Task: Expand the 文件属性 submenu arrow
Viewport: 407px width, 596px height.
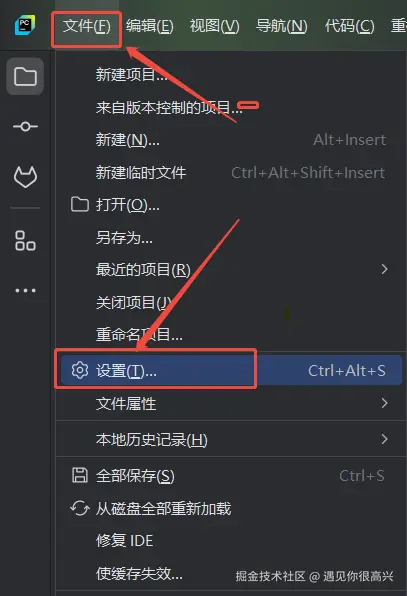Action: (385, 403)
